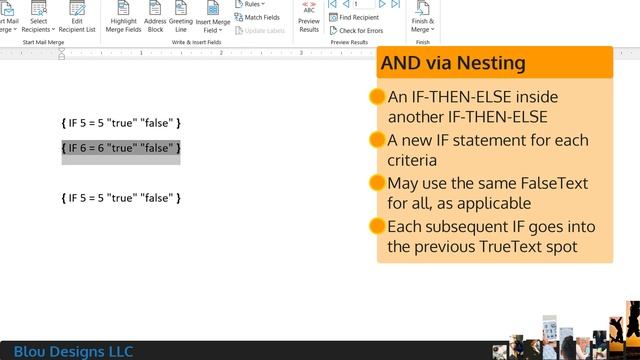Go to last record

[395, 4]
